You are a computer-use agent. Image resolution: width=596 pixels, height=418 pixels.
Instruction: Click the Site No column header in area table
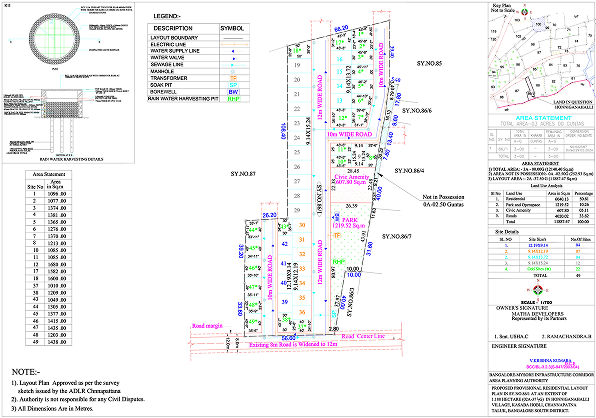pyautogui.click(x=35, y=187)
